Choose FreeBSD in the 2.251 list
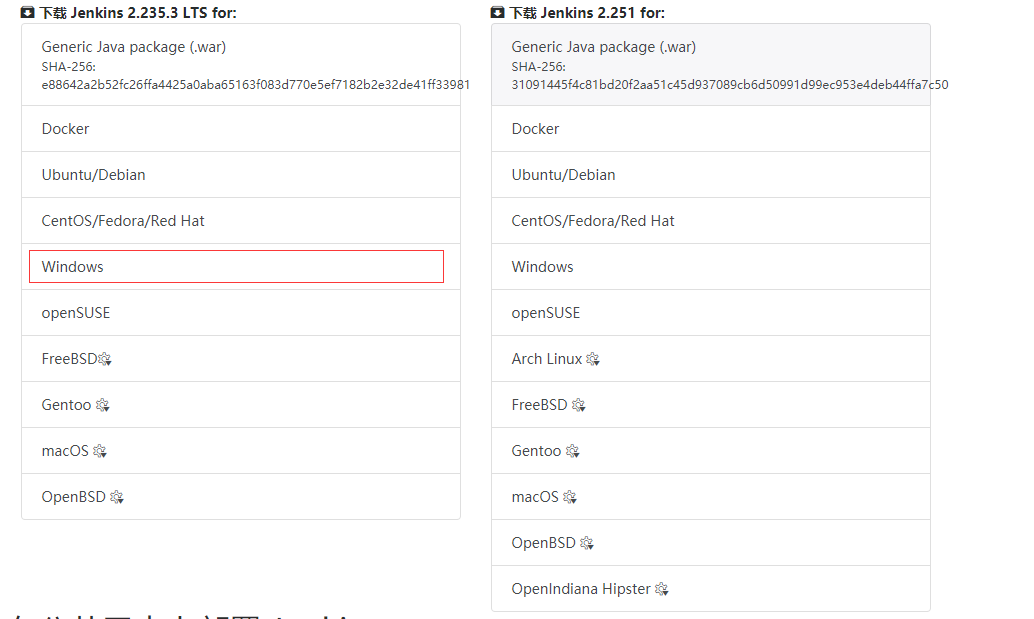 click(711, 405)
